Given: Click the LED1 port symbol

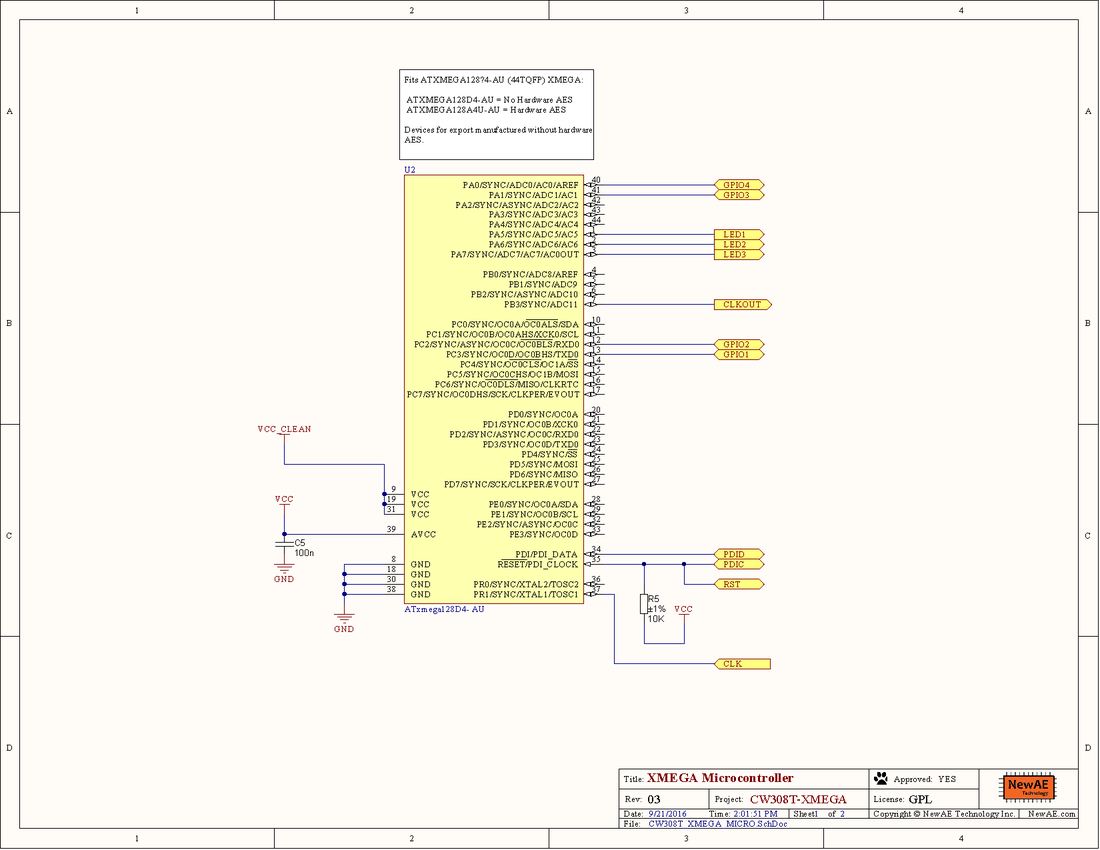Looking at the screenshot, I should click(736, 234).
